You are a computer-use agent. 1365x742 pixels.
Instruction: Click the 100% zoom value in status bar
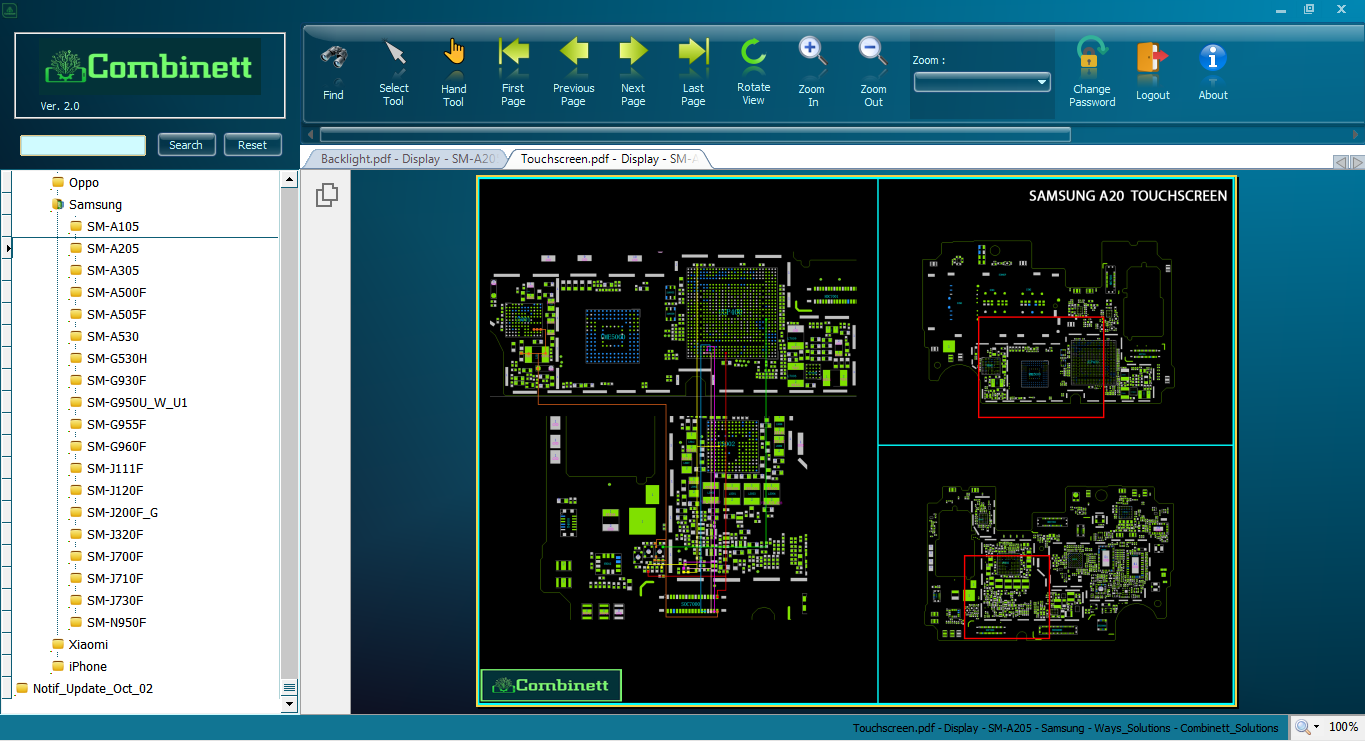click(x=1343, y=727)
